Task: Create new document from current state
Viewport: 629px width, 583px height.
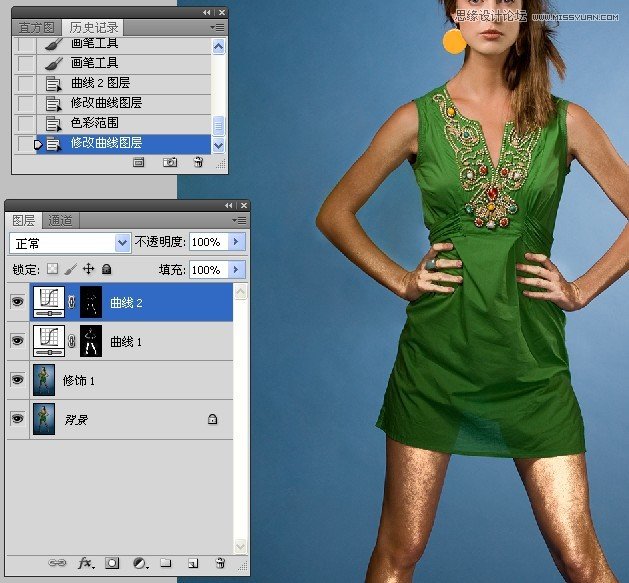Action: (x=139, y=162)
